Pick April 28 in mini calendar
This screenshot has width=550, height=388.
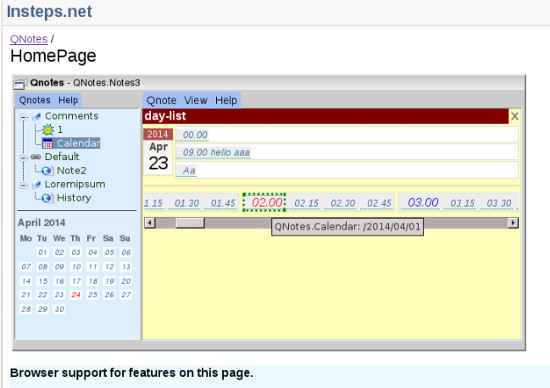(x=26, y=309)
